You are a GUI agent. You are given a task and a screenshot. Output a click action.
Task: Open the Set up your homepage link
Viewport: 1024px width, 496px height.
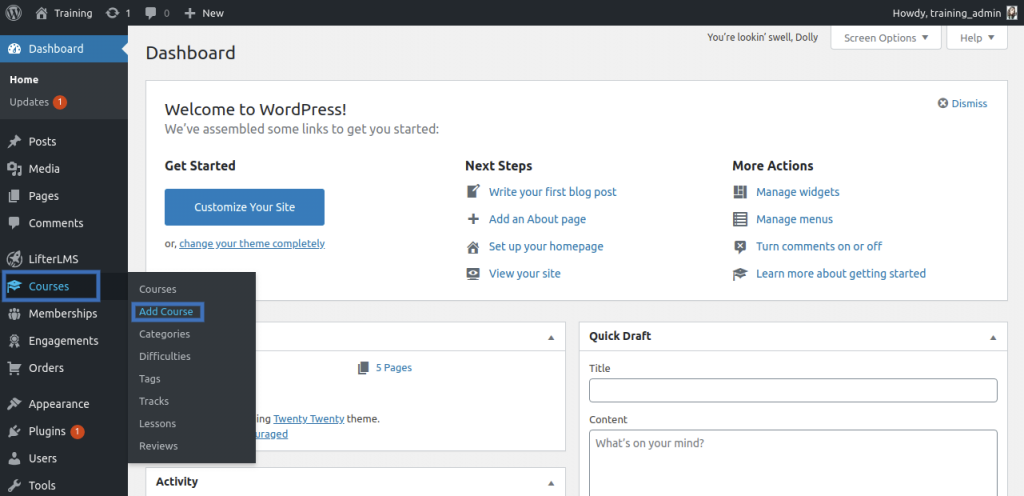pyautogui.click(x=546, y=247)
